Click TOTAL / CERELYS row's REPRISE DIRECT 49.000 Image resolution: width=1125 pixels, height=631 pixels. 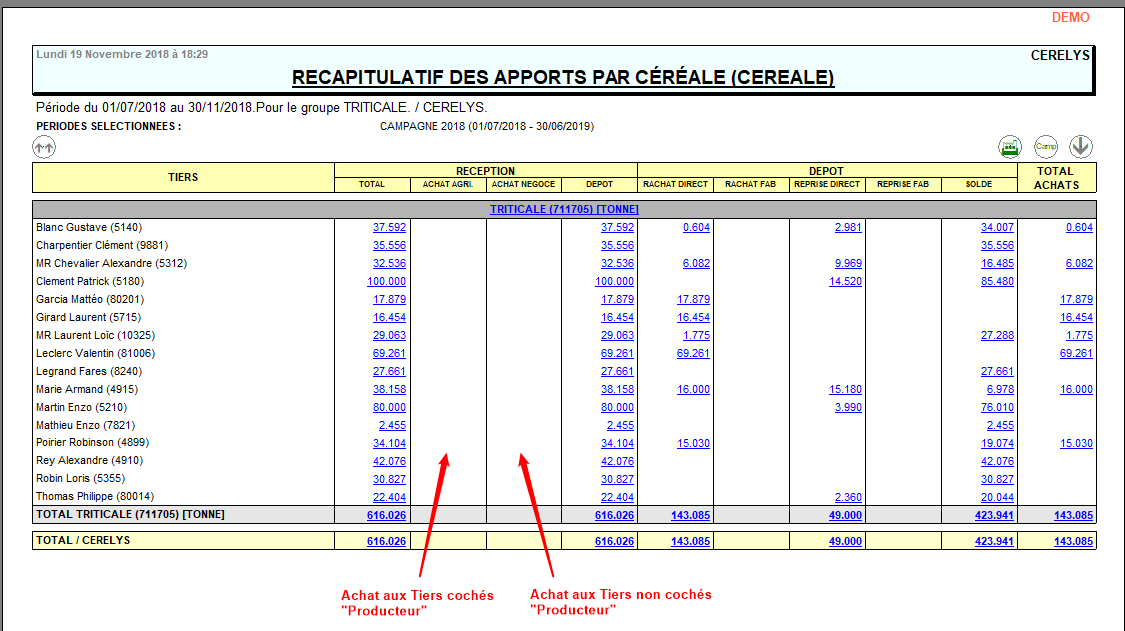pyautogui.click(x=845, y=541)
